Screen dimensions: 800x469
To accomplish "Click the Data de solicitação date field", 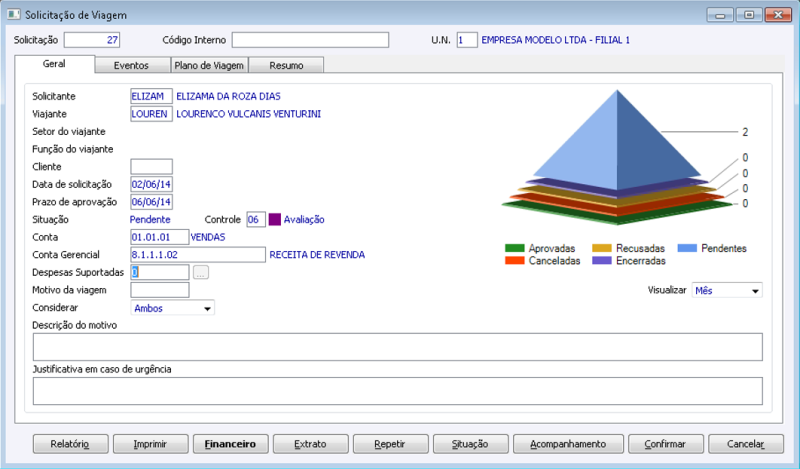I will click(152, 184).
